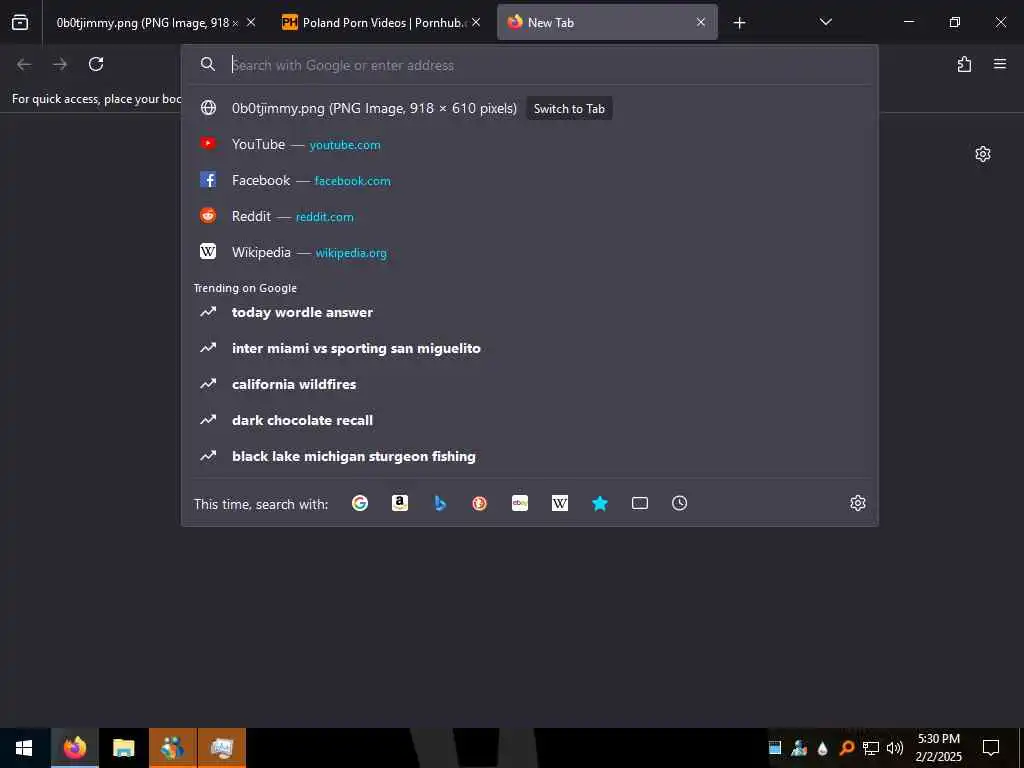
Task: Choose 'black lake michigan sturgeon fishing'
Action: coord(530,456)
